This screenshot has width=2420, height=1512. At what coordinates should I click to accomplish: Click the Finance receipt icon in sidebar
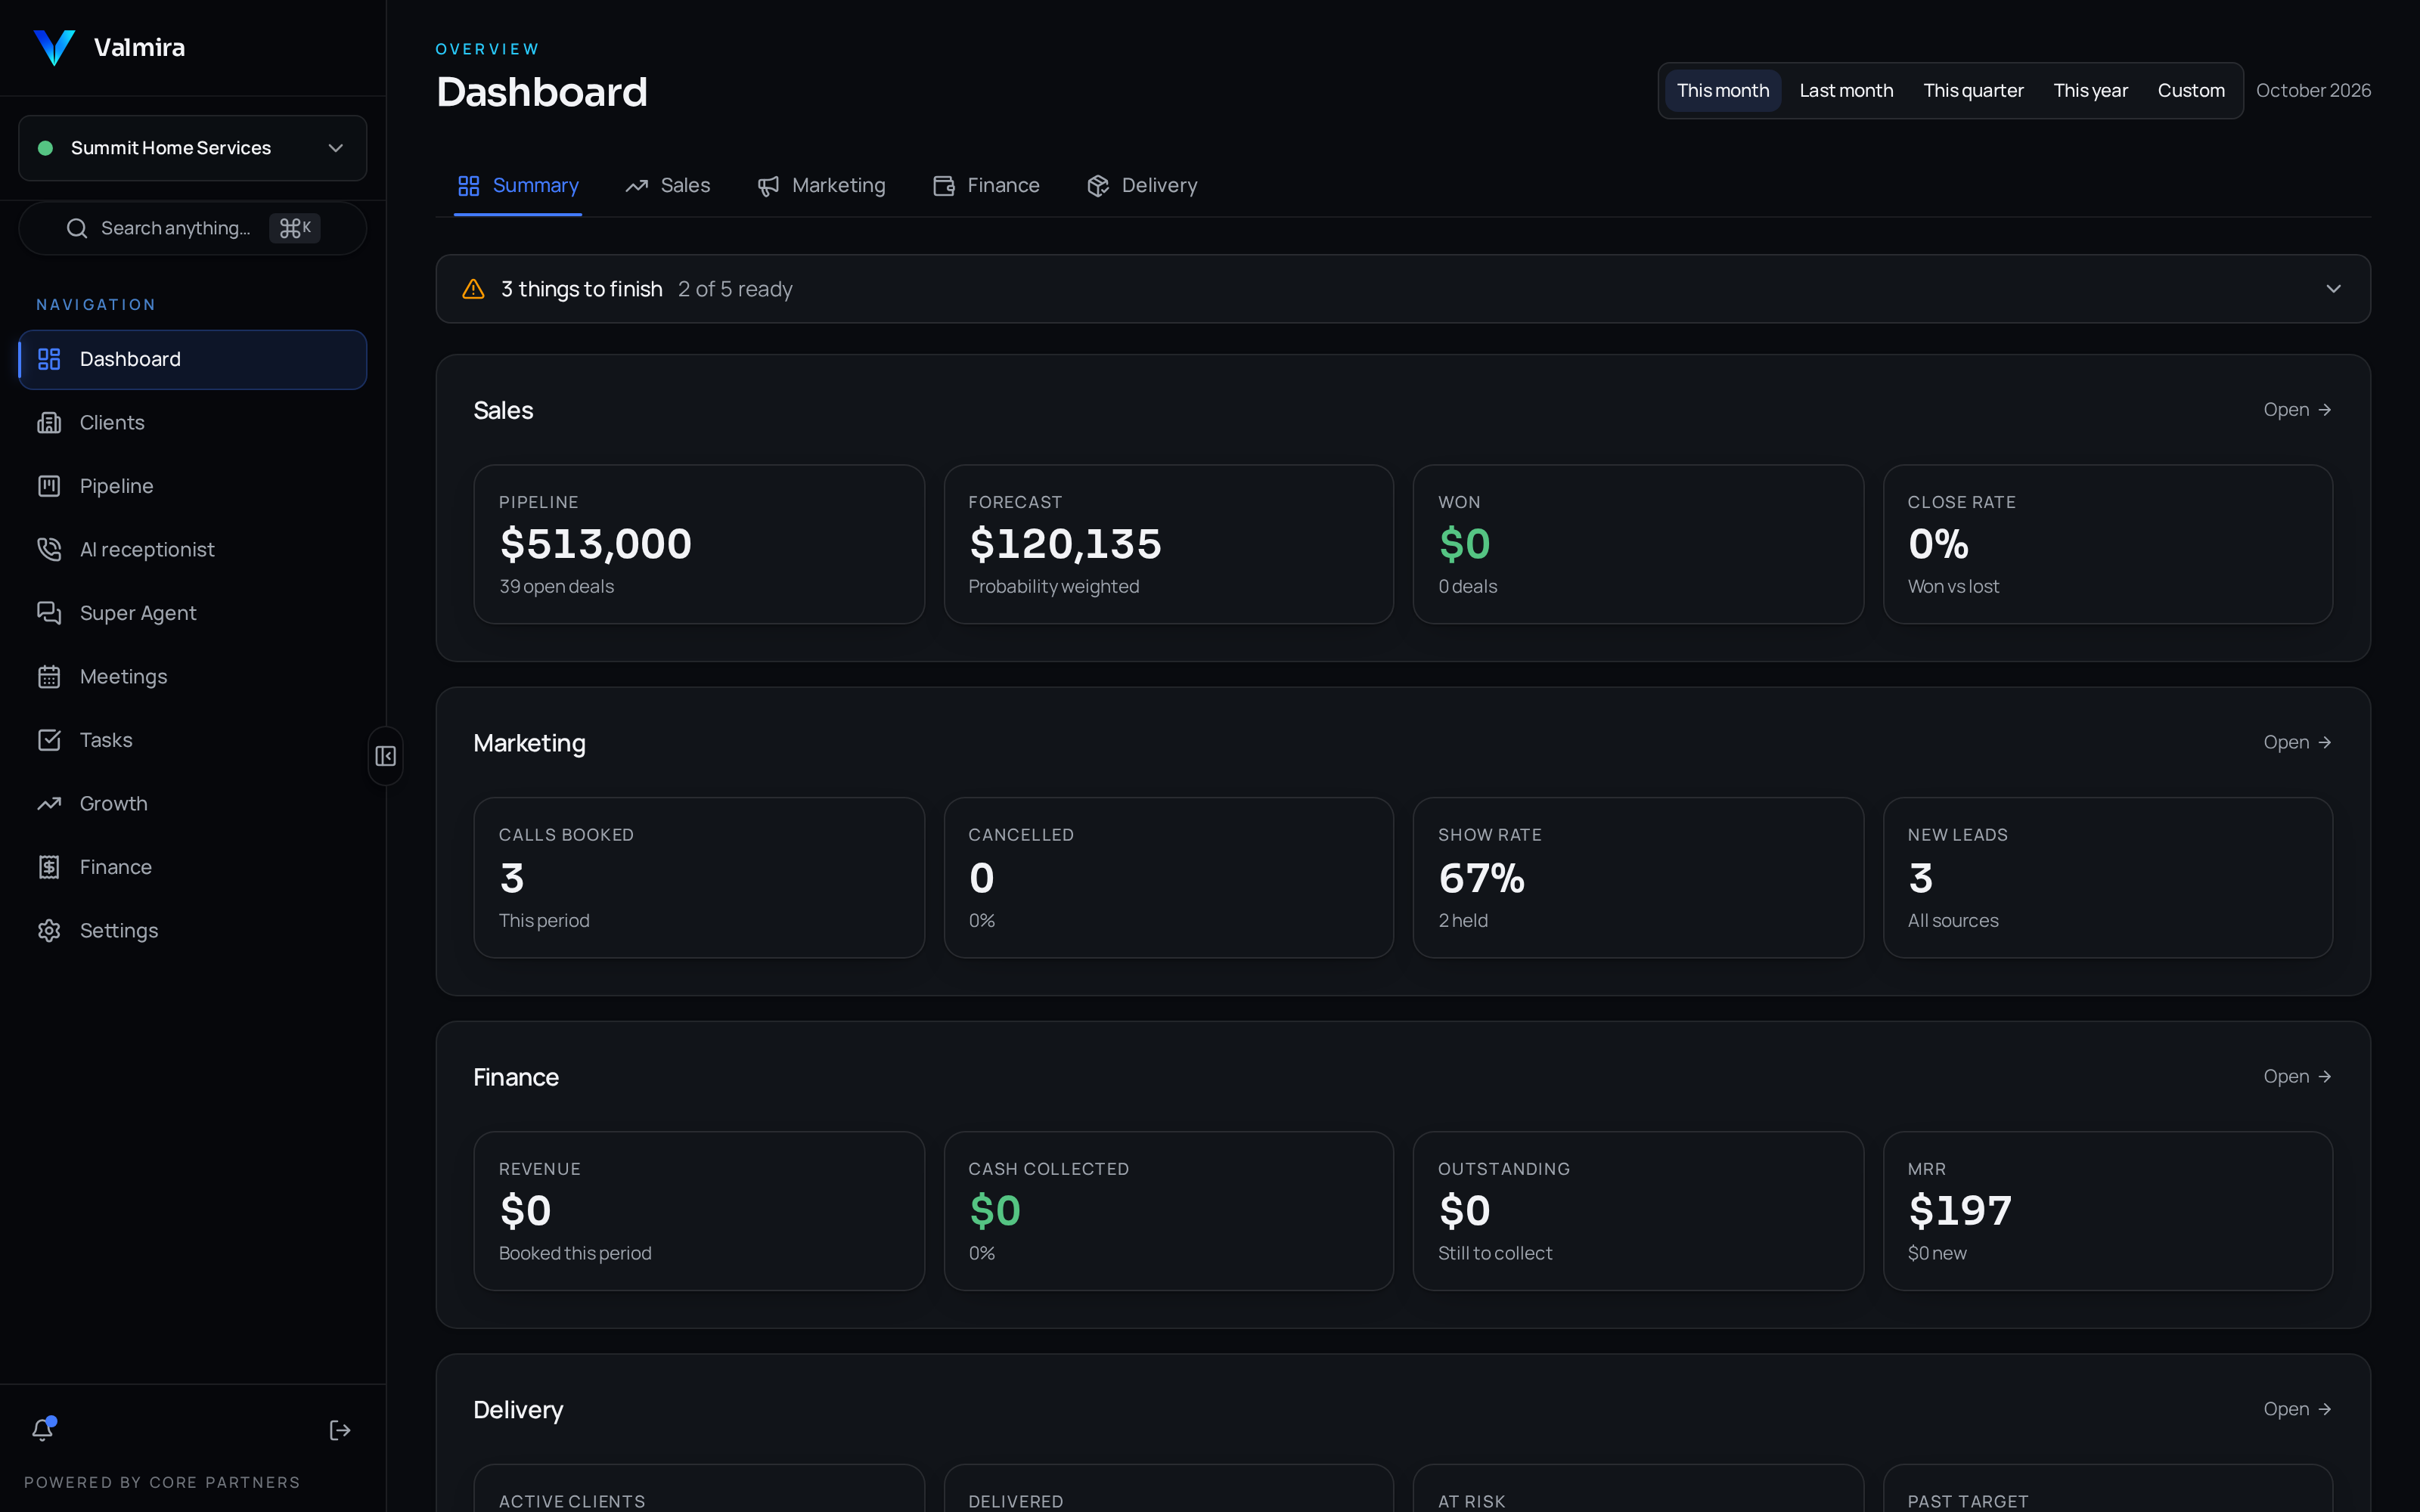49,867
